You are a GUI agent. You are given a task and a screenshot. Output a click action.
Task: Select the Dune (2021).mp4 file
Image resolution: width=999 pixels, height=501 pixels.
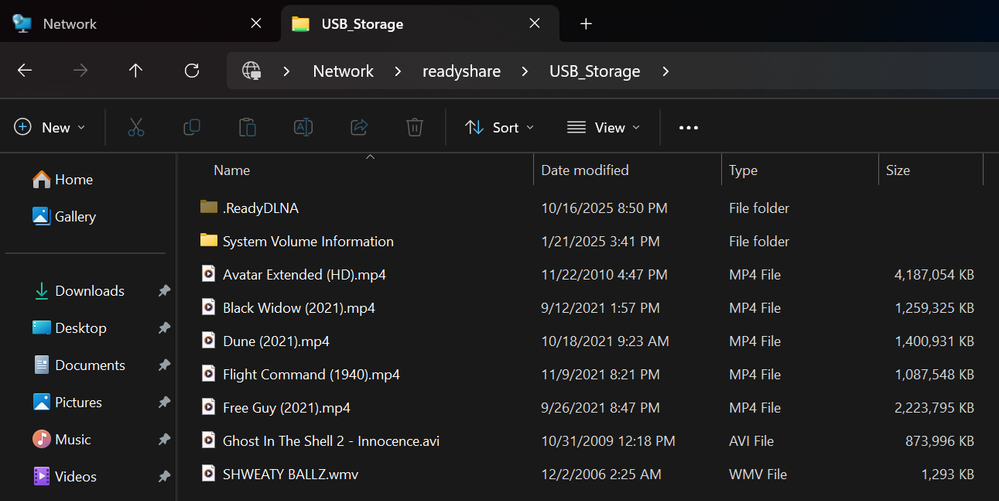(x=276, y=341)
